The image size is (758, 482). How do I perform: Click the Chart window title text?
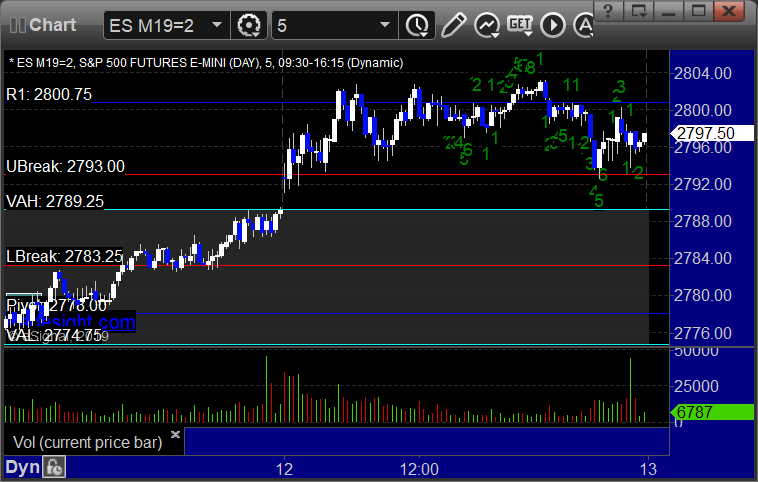53,25
